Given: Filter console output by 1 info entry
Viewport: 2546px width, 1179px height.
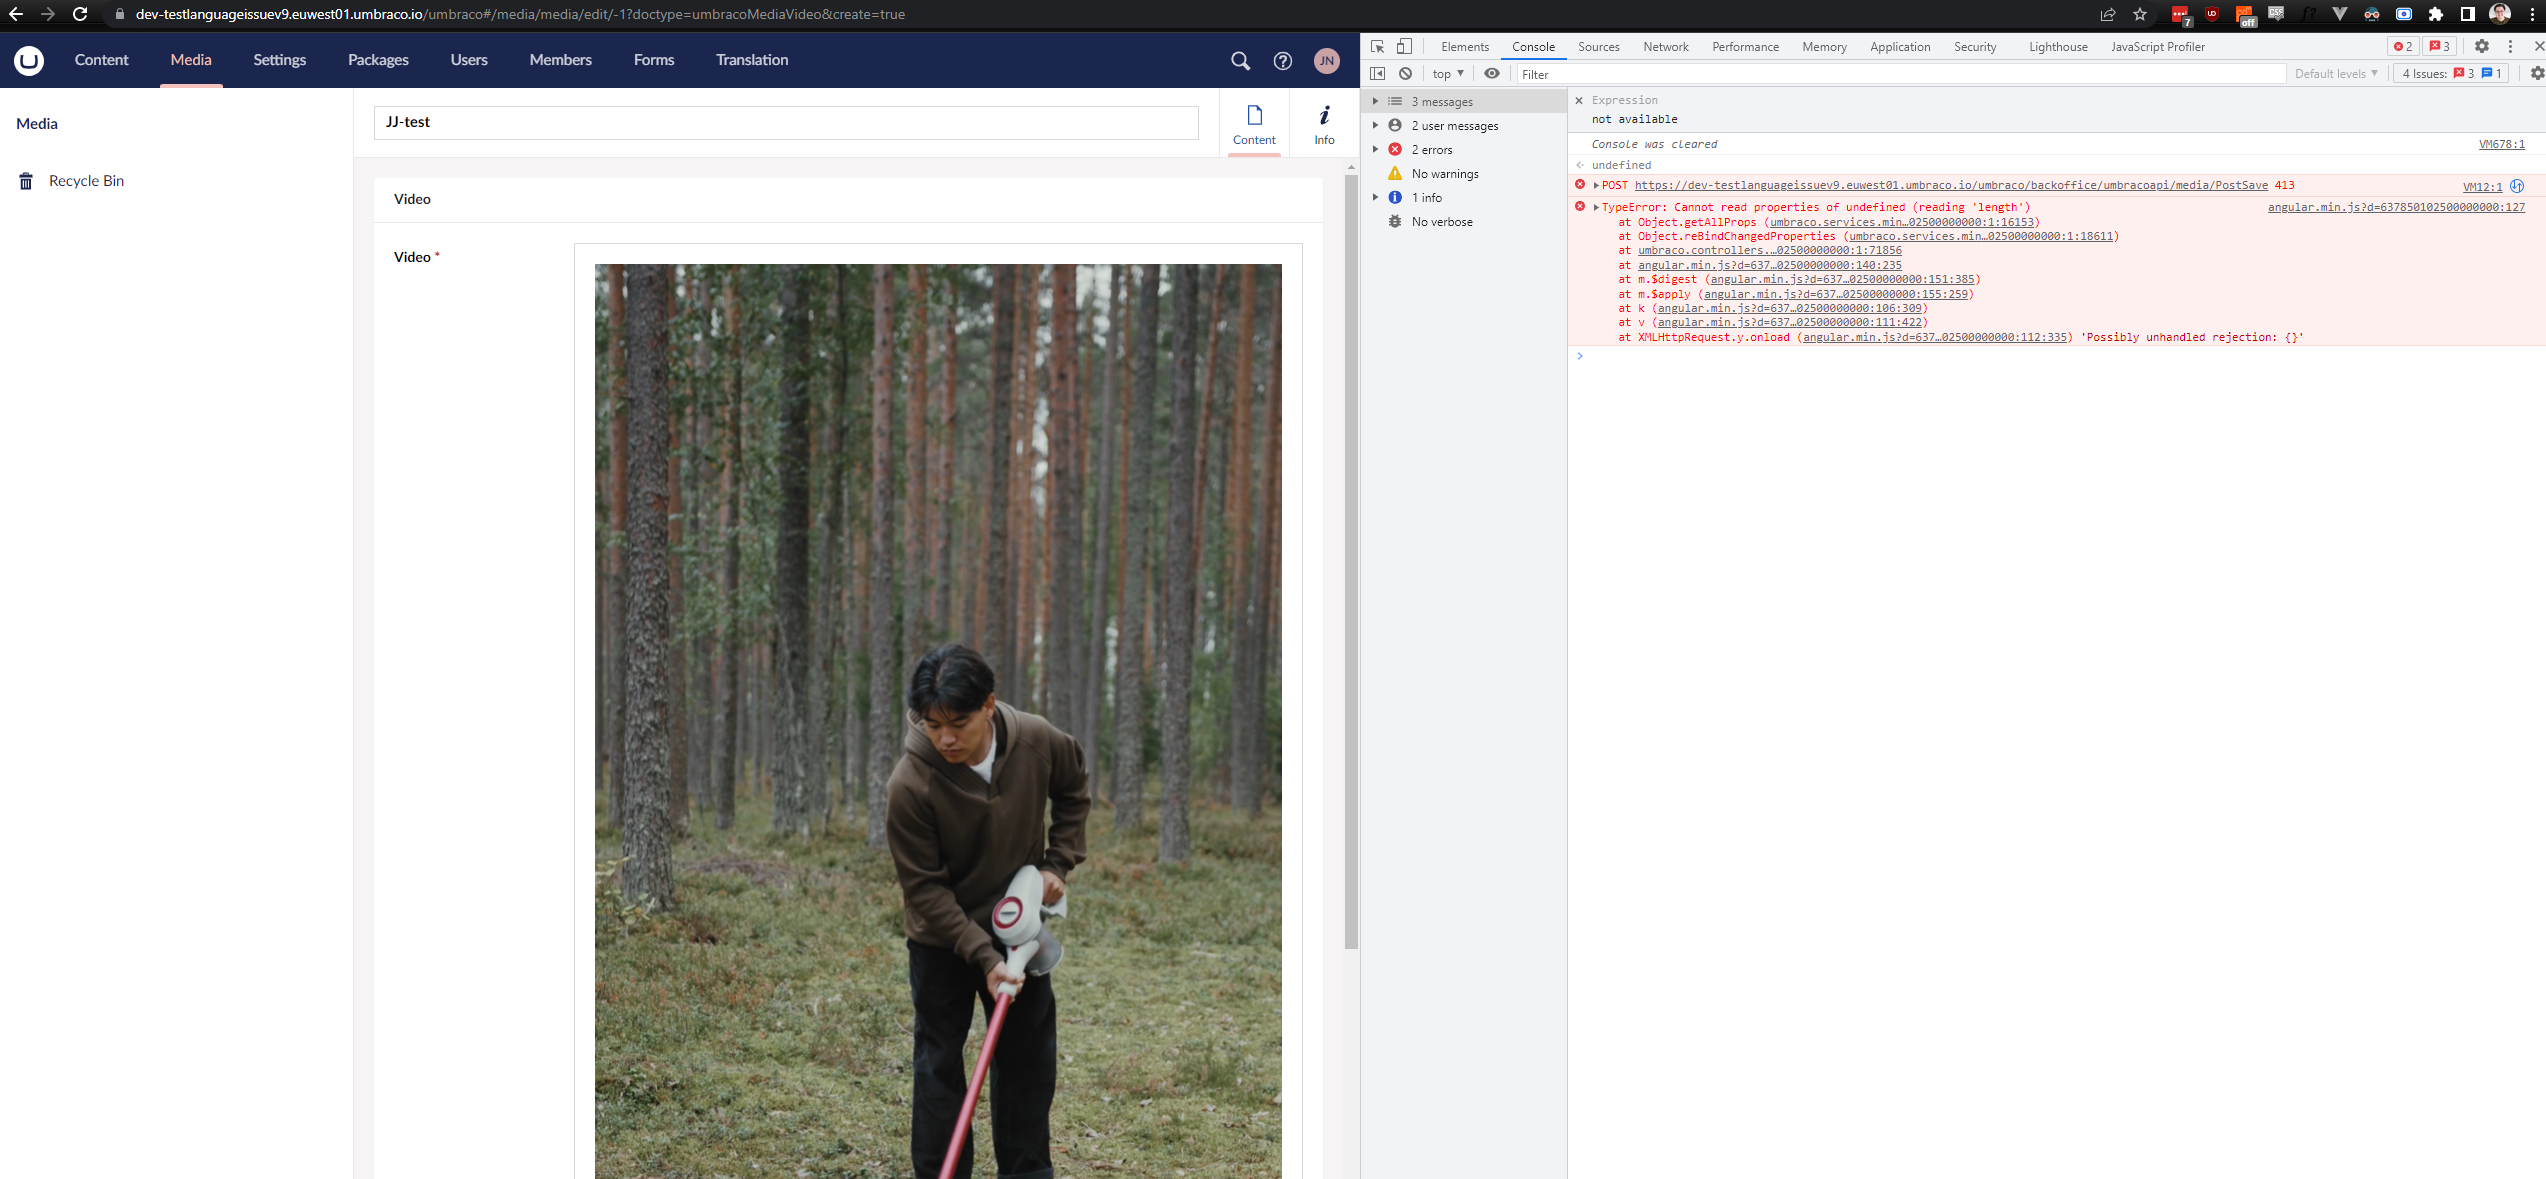Looking at the screenshot, I should click(1428, 197).
